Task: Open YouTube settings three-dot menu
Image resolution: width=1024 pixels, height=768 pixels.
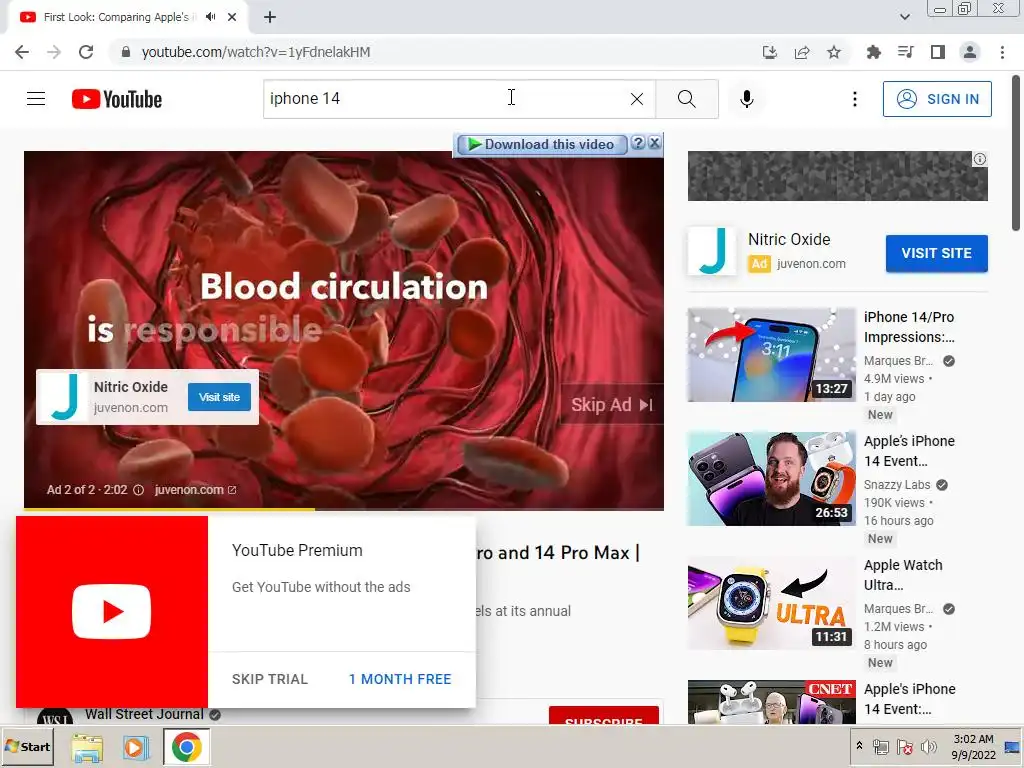Action: tap(854, 99)
